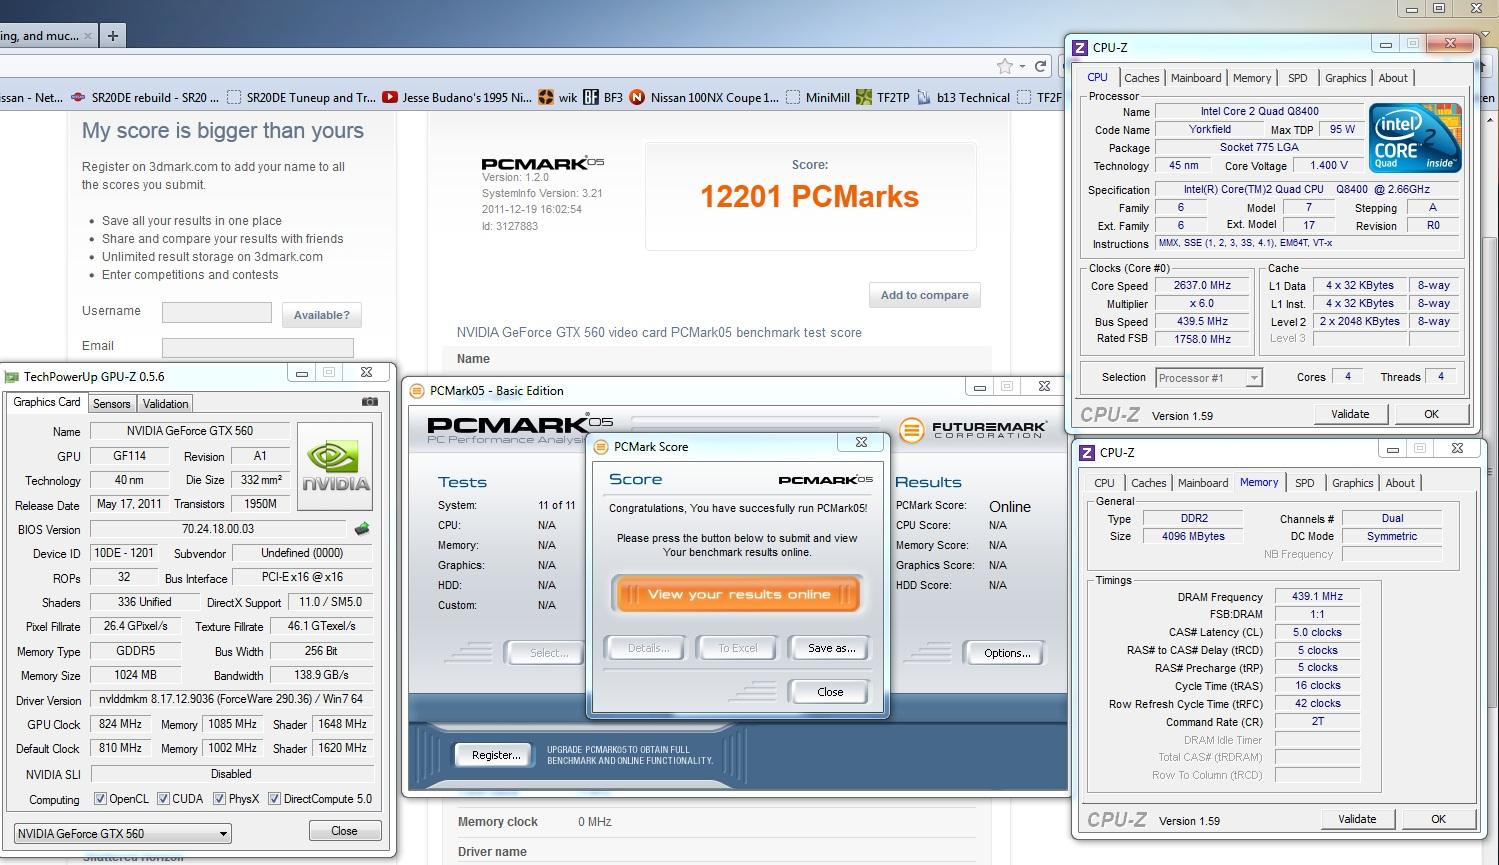The image size is (1499, 865).
Task: Open the Mainboard tab in upper CPU-Z
Action: point(1196,78)
